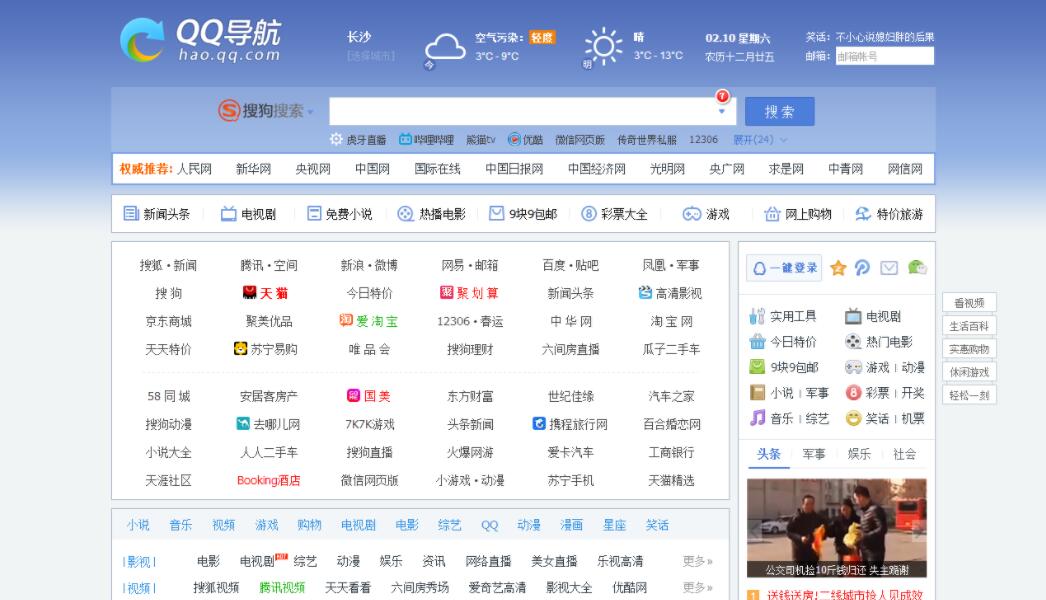The image size is (1046, 600).
Task: Open 实用工具 tools icon in sidebar
Action: pyautogui.click(x=757, y=316)
